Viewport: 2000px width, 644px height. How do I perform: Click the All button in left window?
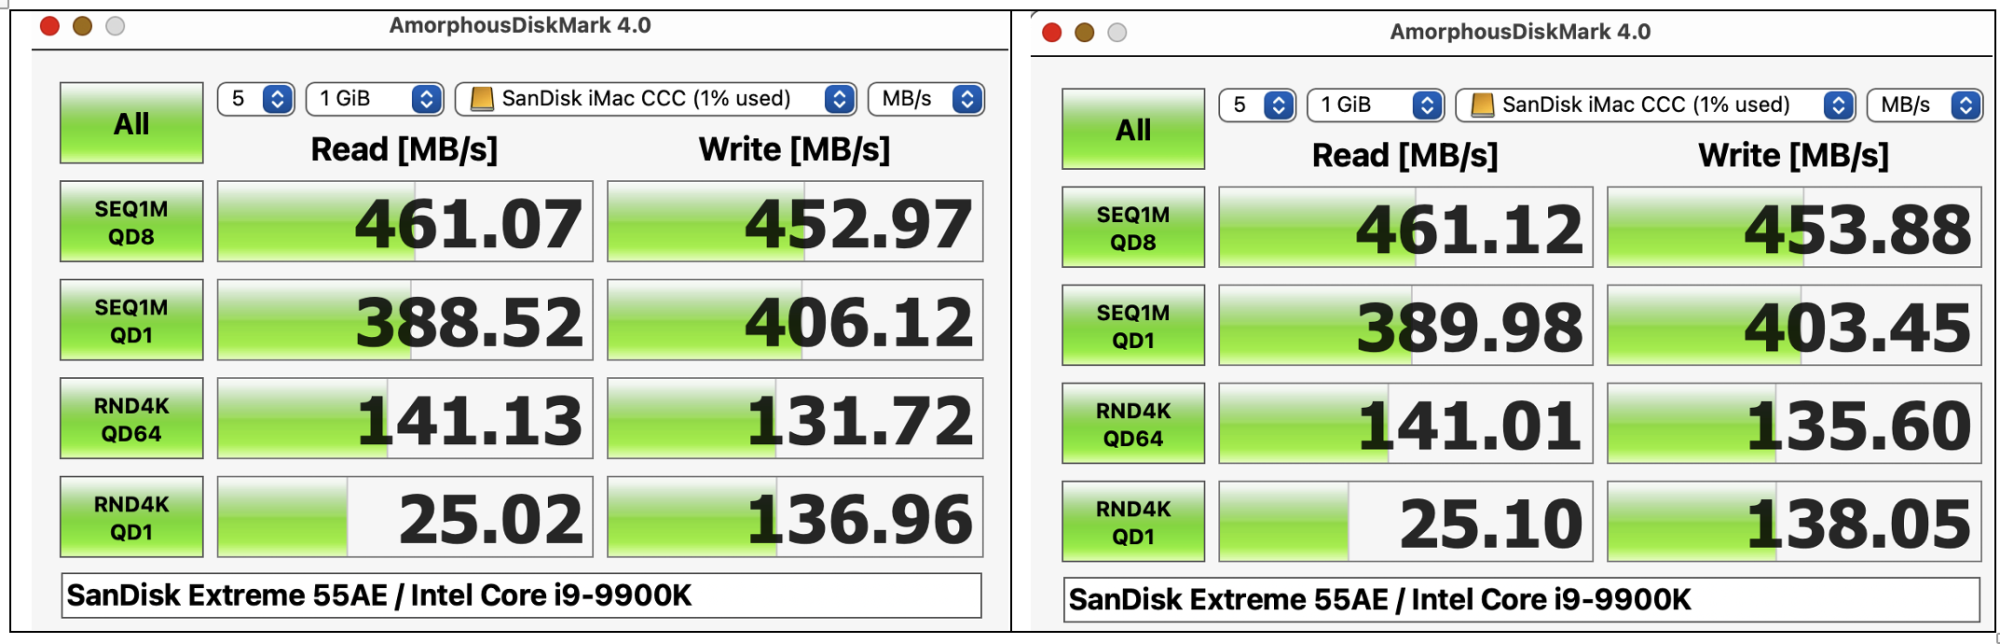click(131, 123)
